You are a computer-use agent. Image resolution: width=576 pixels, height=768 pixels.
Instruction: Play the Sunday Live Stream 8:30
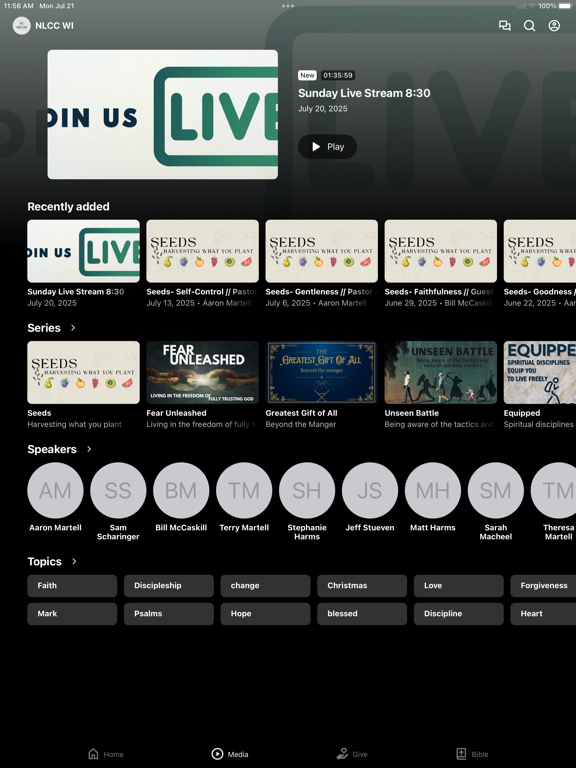tap(327, 146)
